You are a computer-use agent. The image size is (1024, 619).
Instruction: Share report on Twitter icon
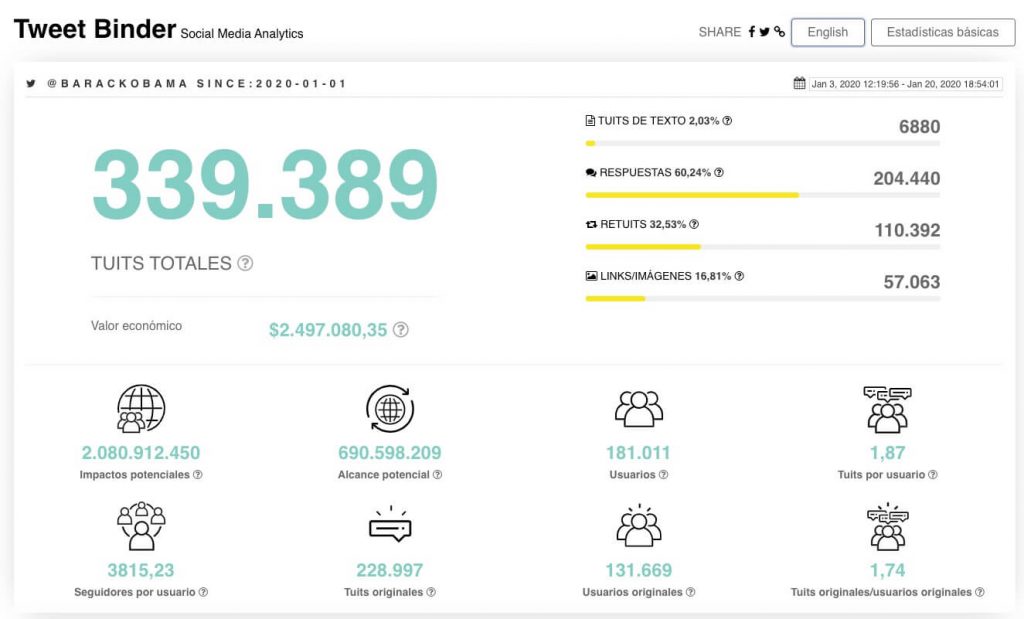(765, 31)
